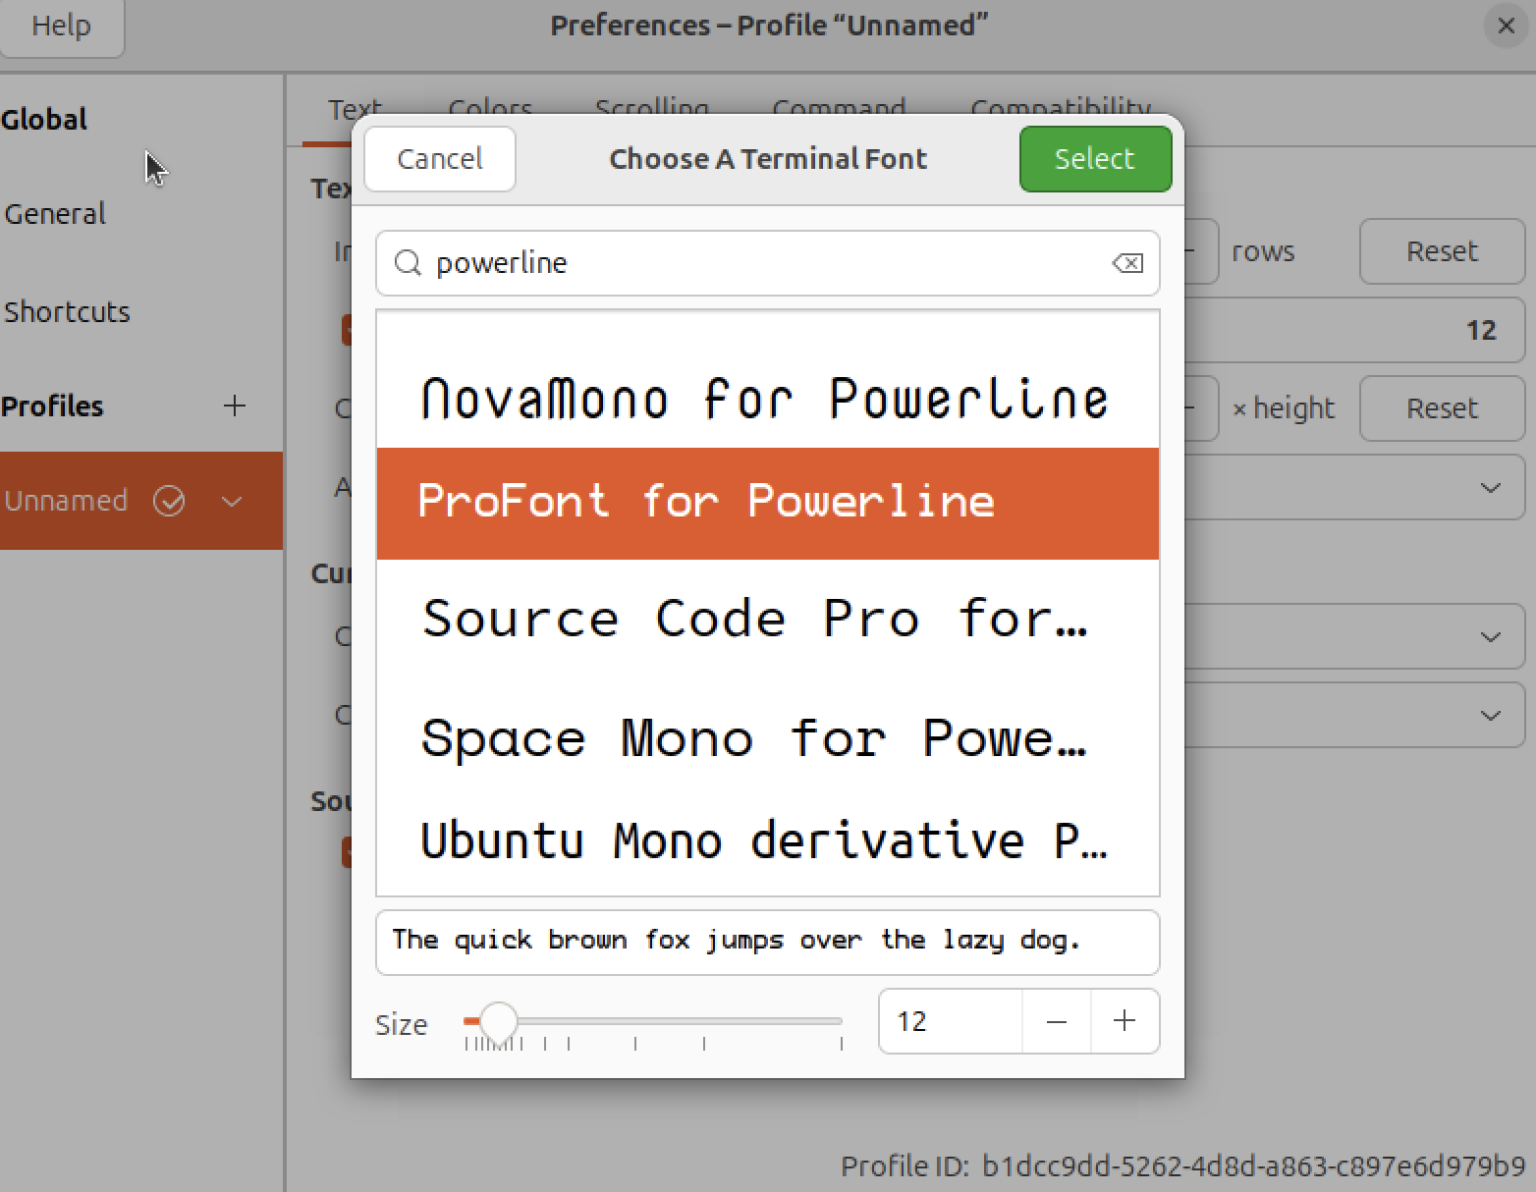
Task: Open the Shortcuts section in the sidebar
Action: [67, 311]
